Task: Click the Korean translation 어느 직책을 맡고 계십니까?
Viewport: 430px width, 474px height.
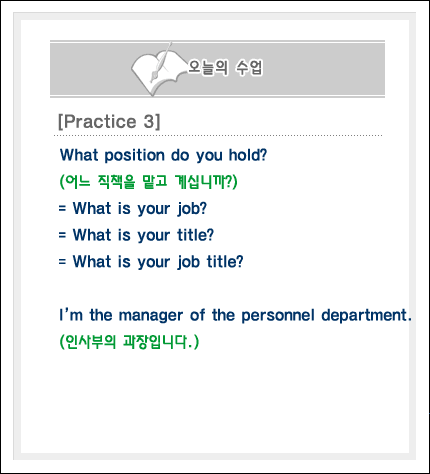Action: pos(148,182)
